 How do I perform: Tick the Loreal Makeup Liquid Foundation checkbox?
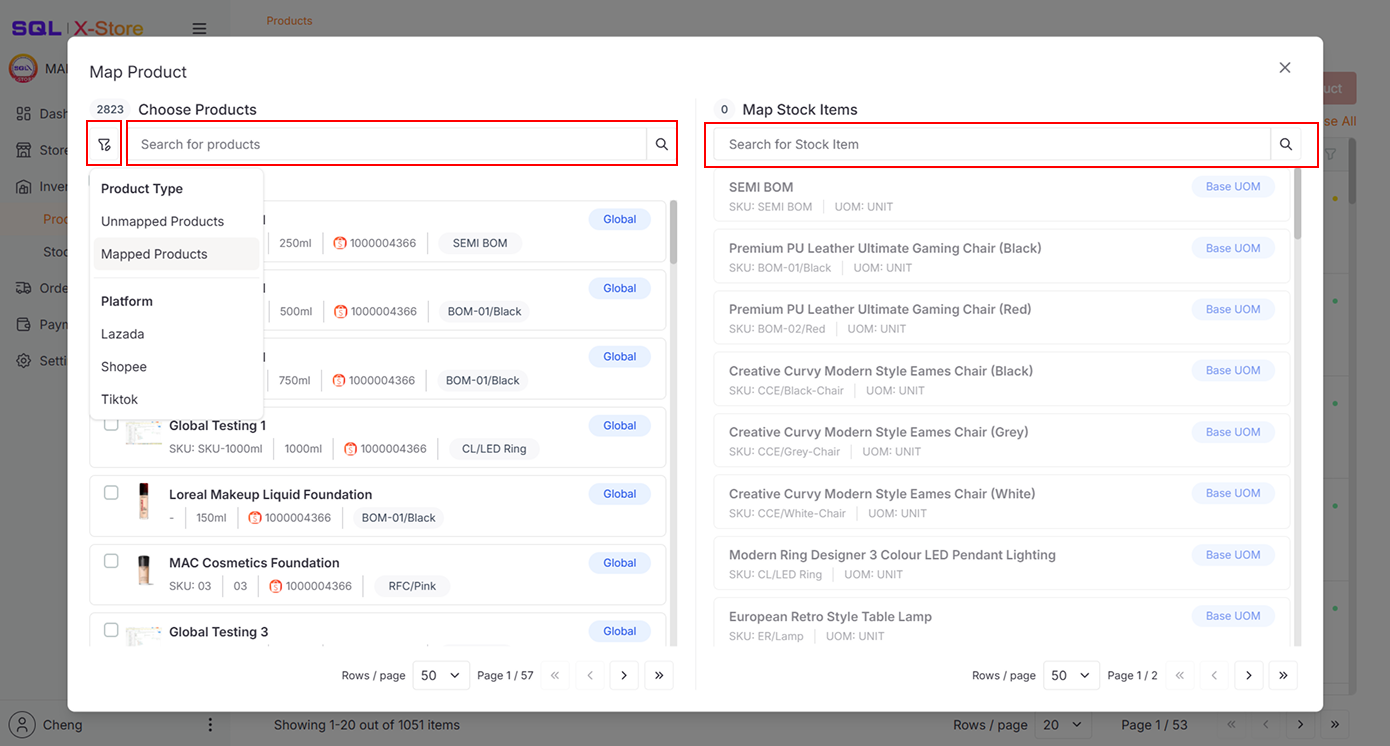coord(111,493)
